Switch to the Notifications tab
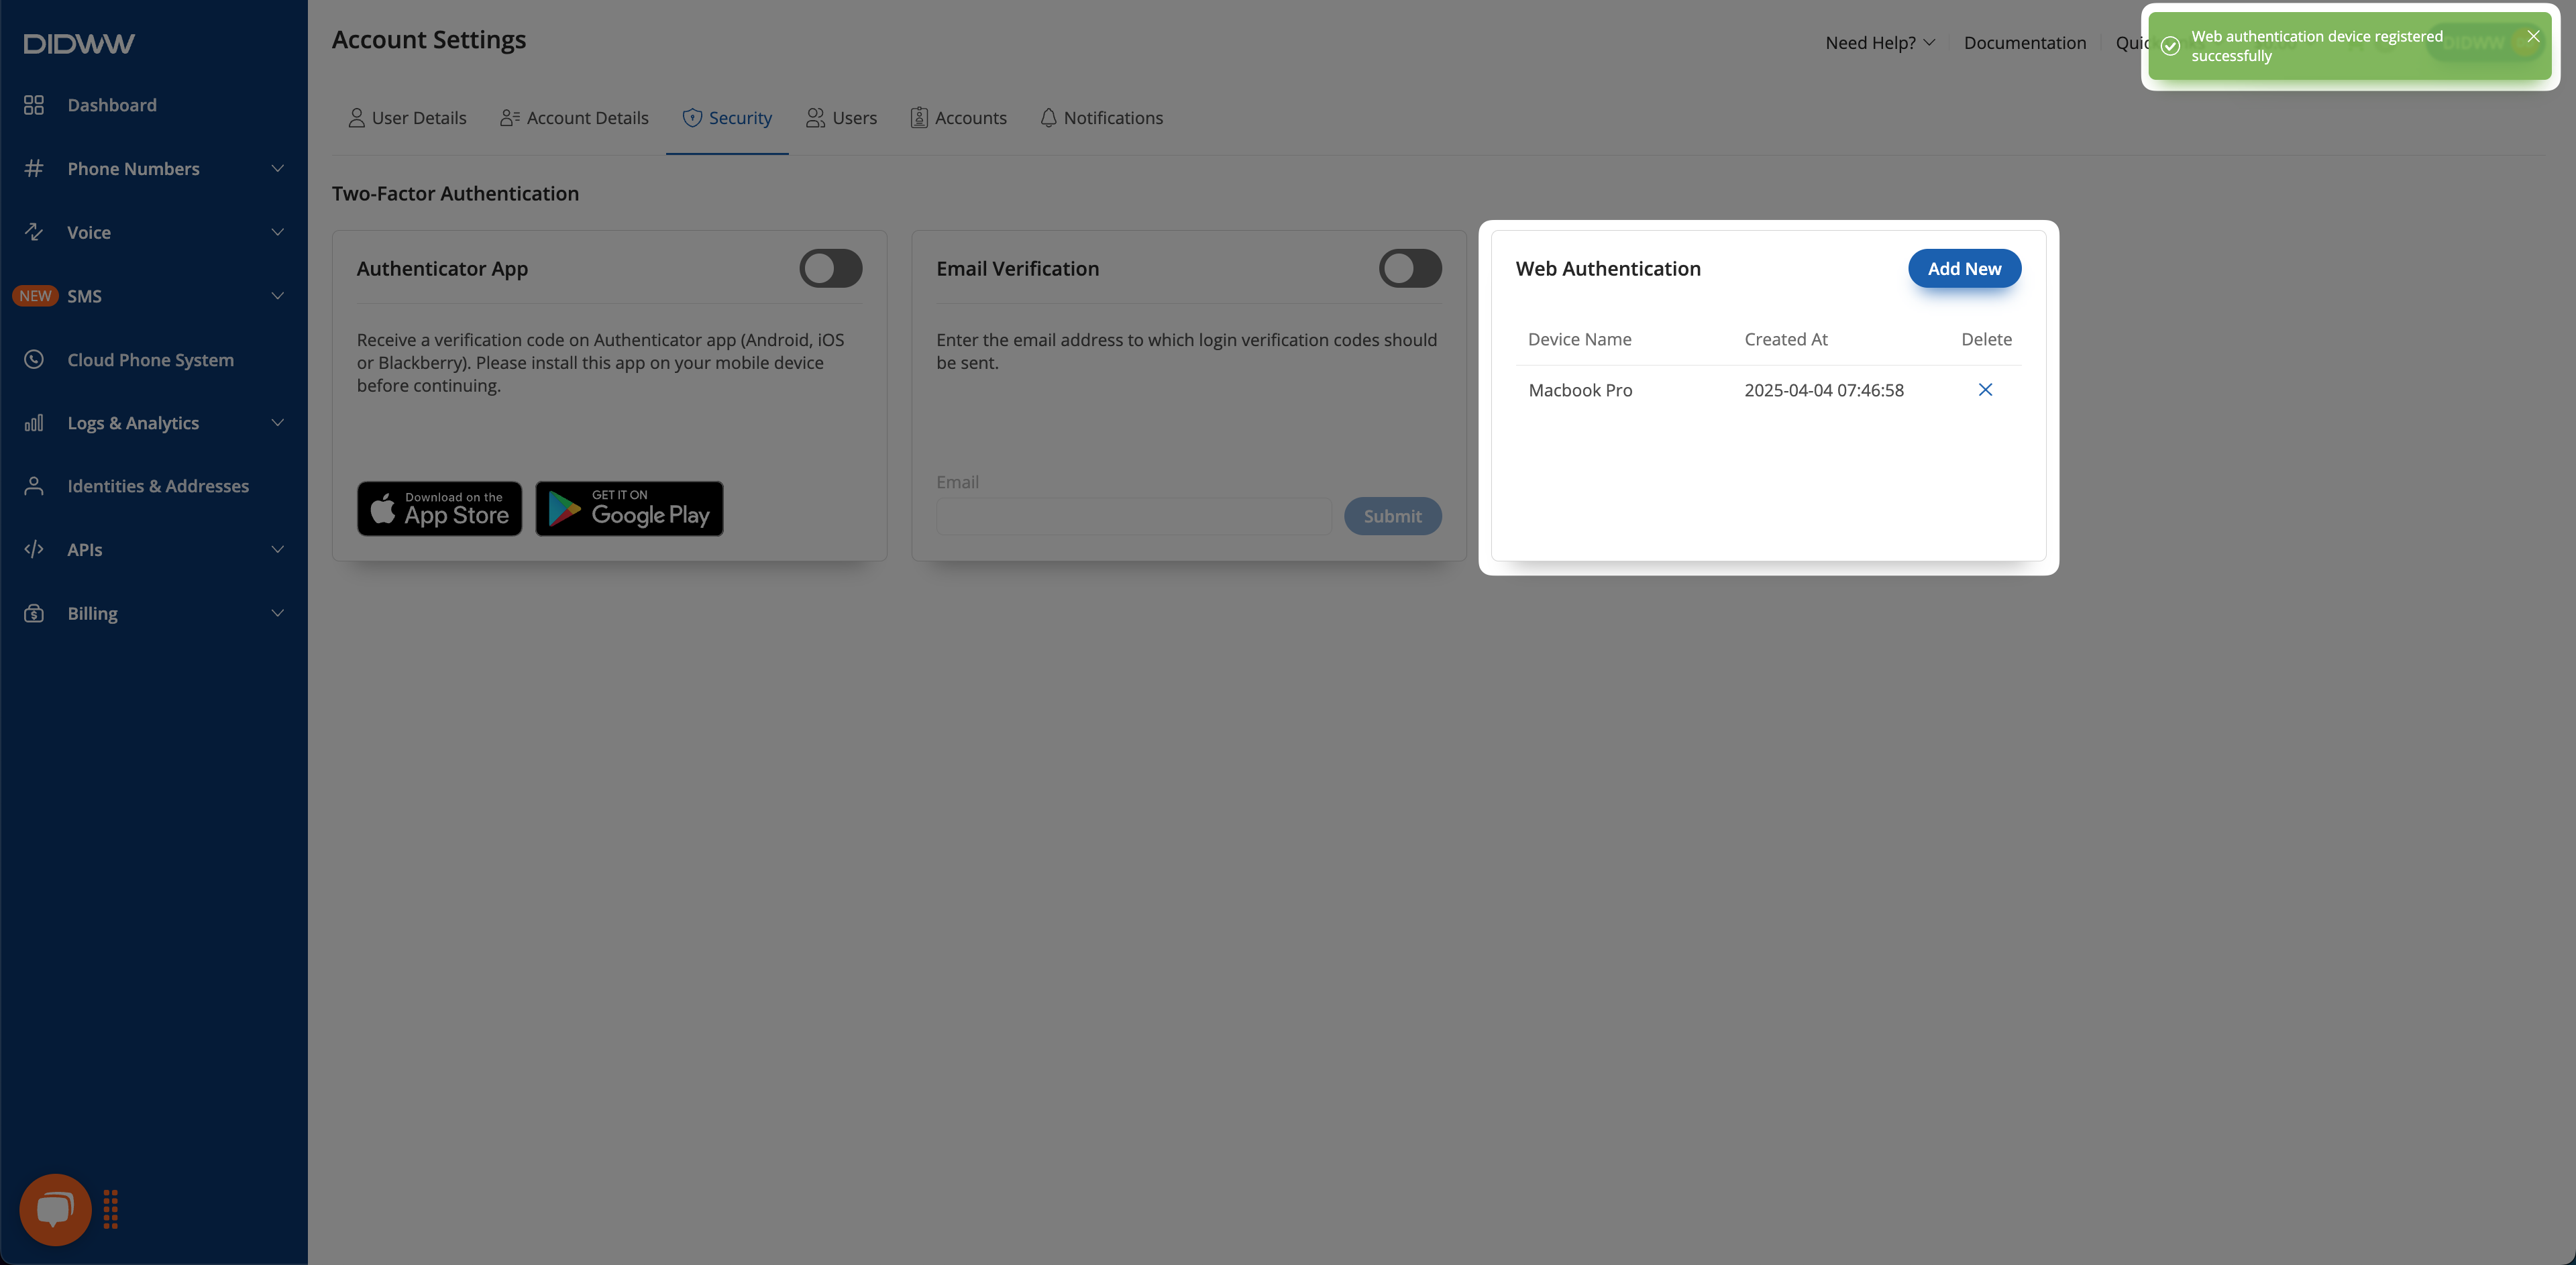This screenshot has width=2576, height=1265. (x=1101, y=118)
